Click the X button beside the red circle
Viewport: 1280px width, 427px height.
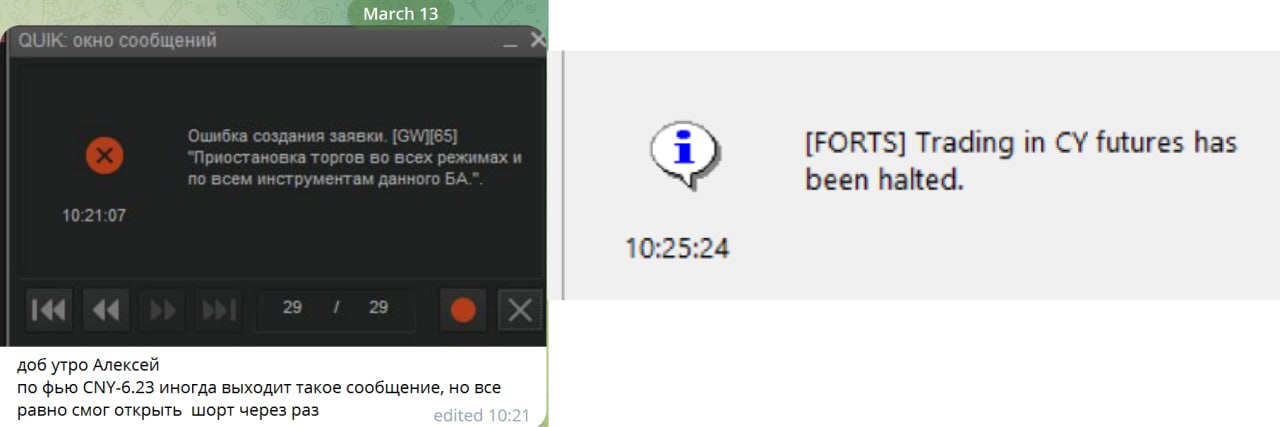520,309
